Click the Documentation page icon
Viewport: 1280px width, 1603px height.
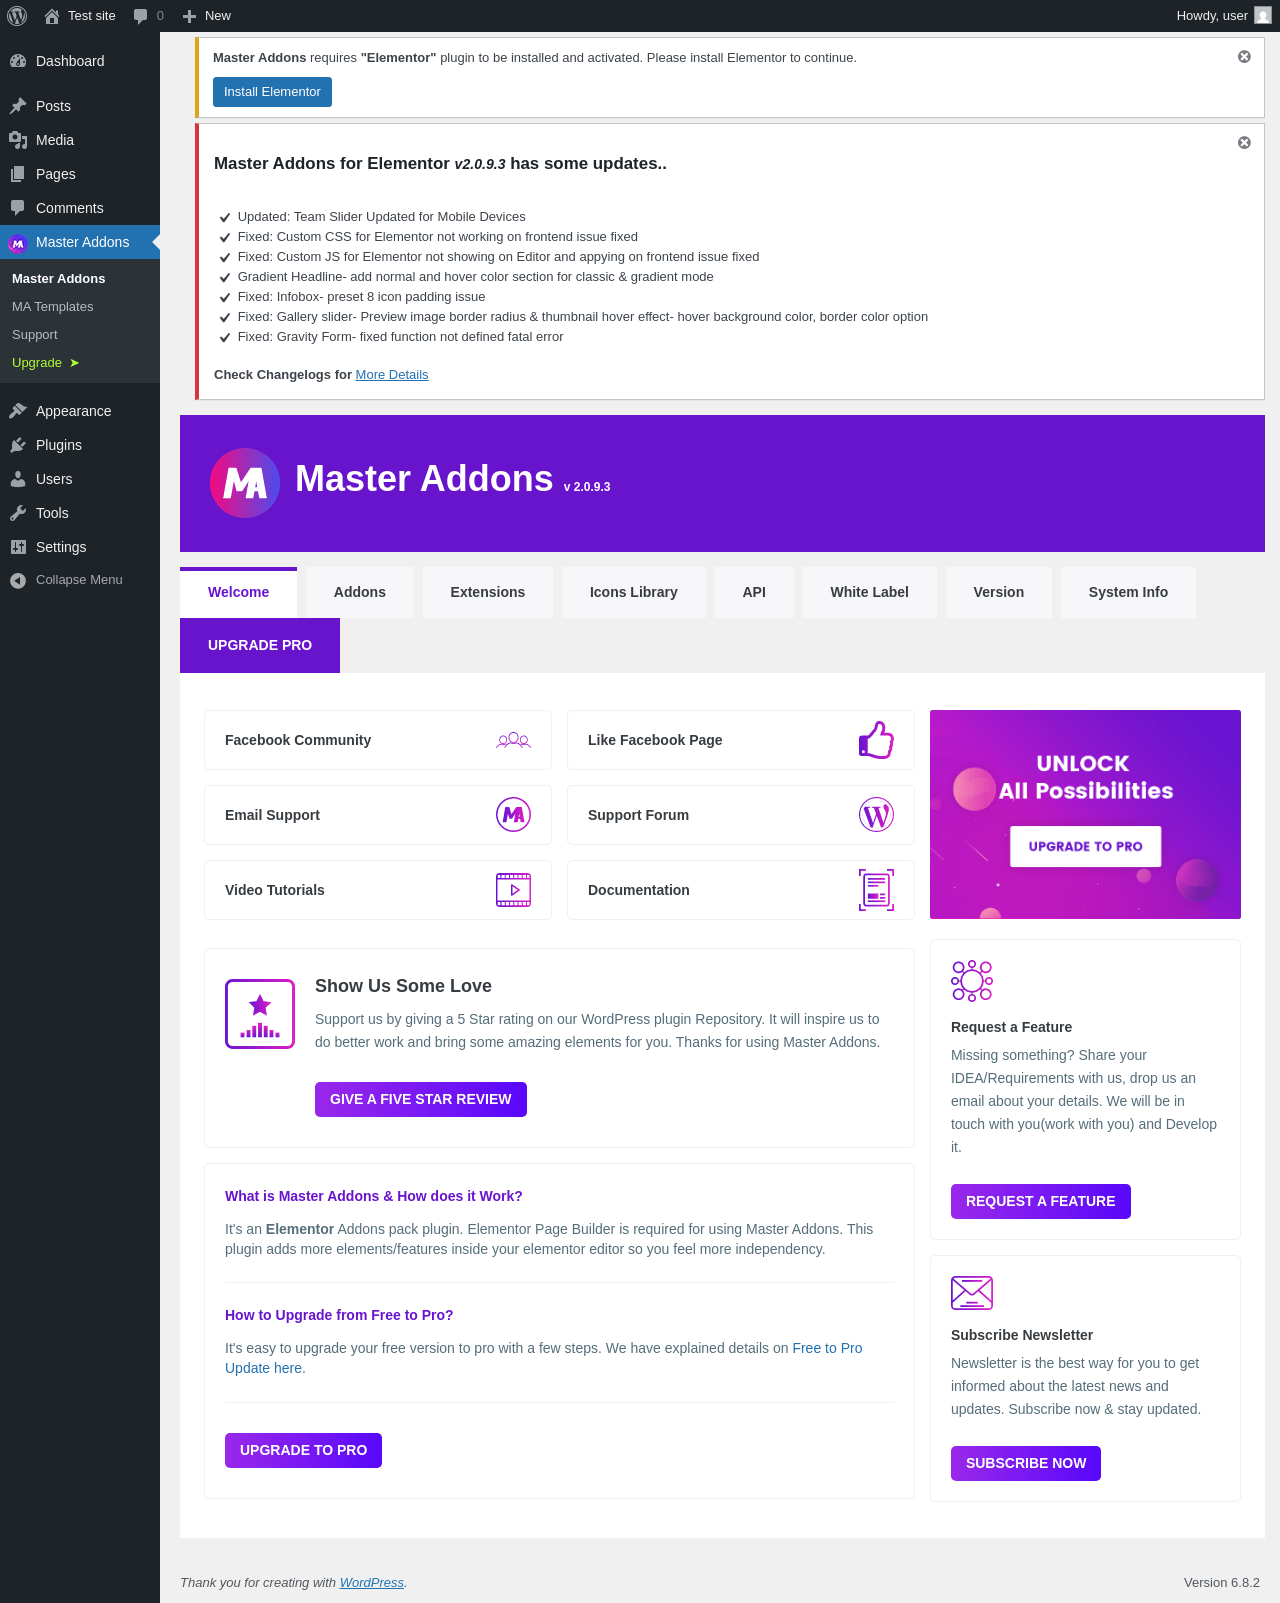coord(876,890)
